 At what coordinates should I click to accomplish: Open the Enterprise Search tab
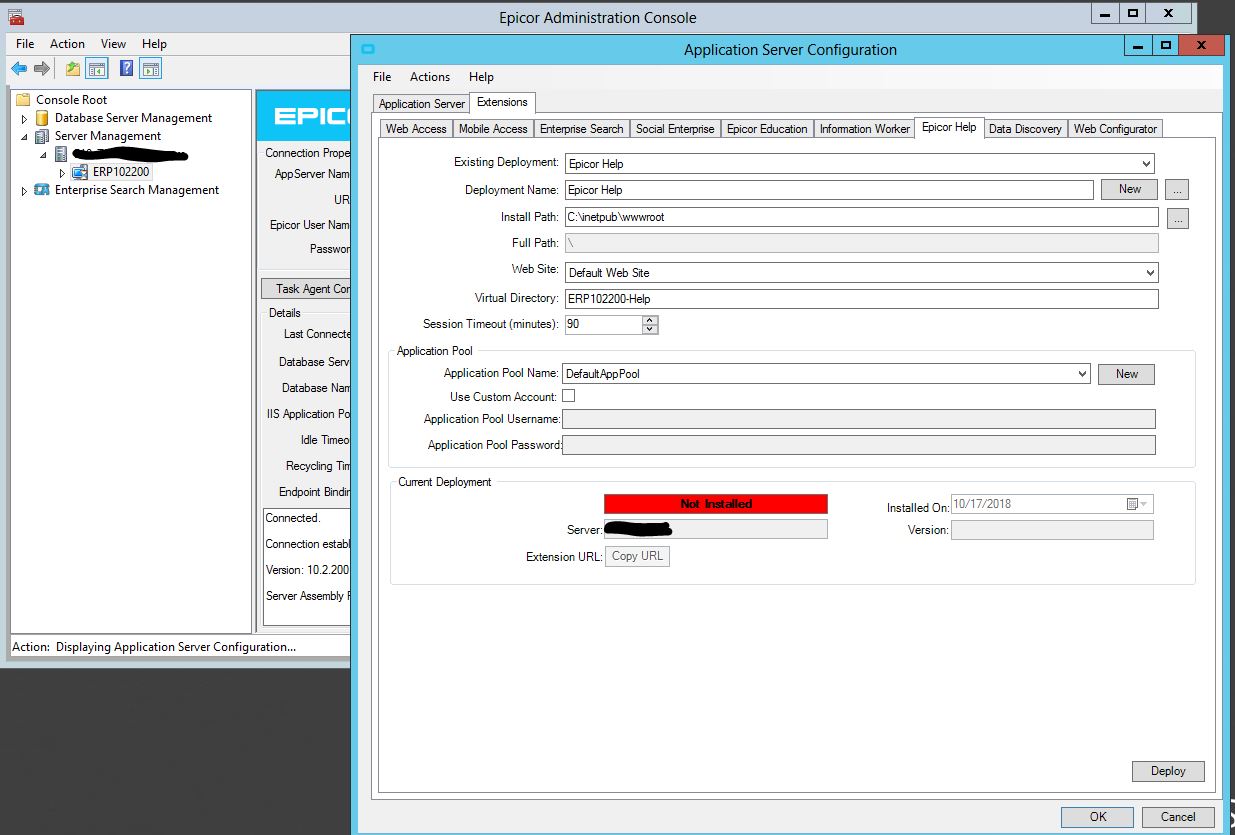[581, 129]
